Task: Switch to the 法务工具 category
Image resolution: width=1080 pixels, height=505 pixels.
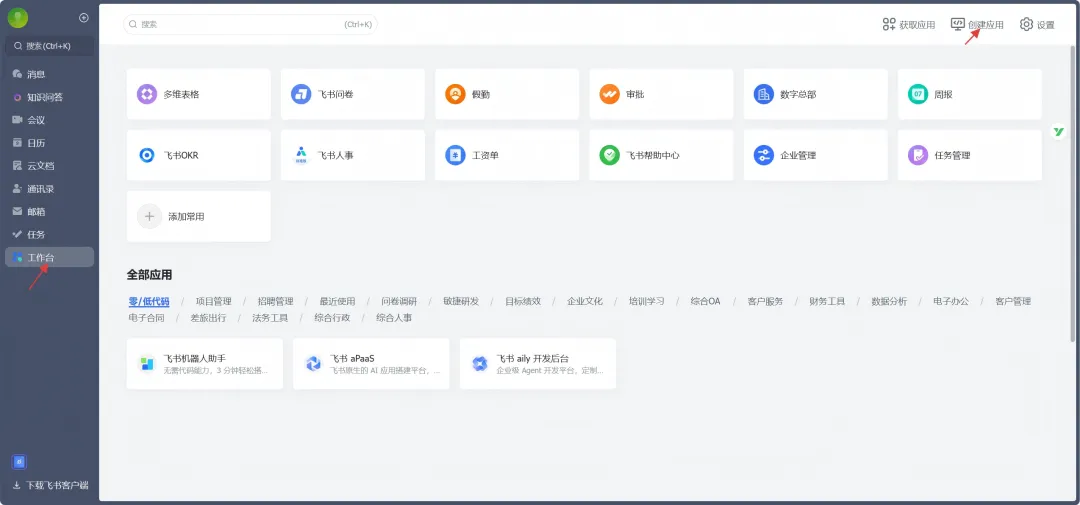Action: (270, 318)
